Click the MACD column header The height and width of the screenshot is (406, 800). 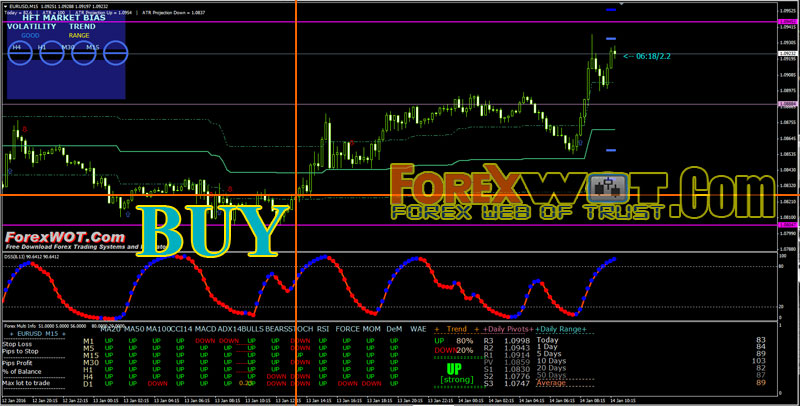pos(206,329)
